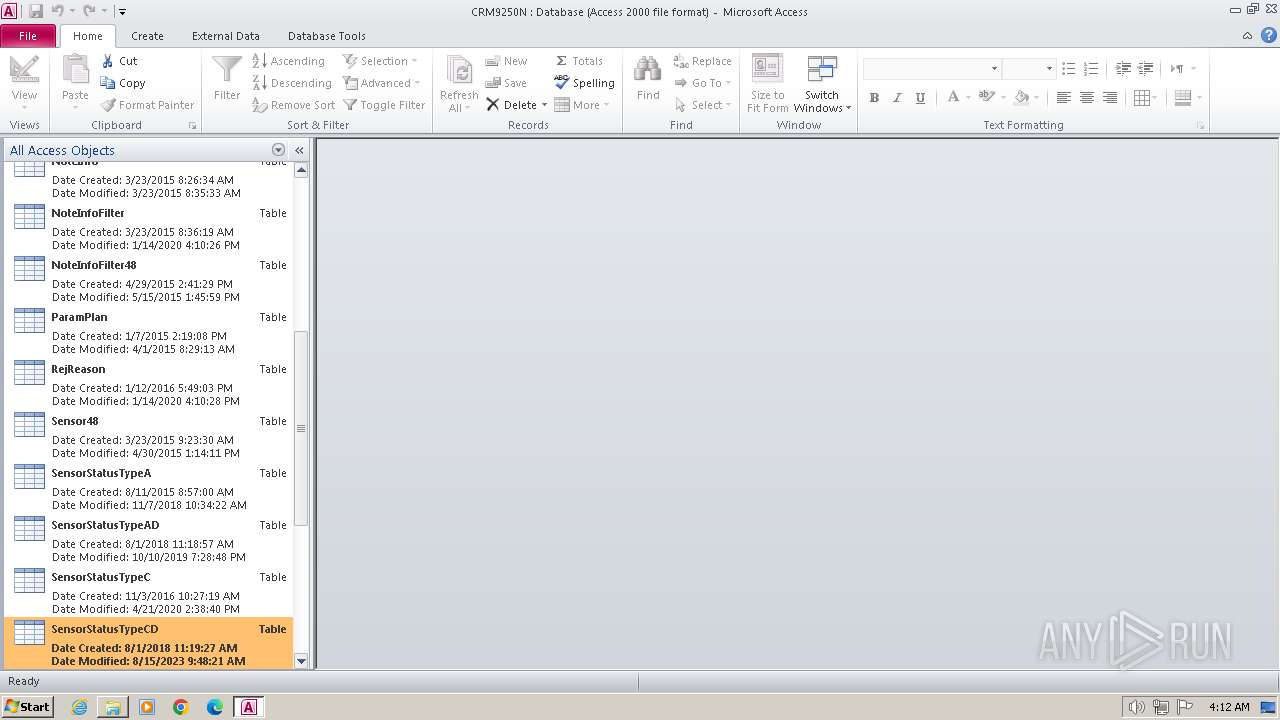
Task: Open Internet Explorer from the taskbar
Action: (79, 707)
